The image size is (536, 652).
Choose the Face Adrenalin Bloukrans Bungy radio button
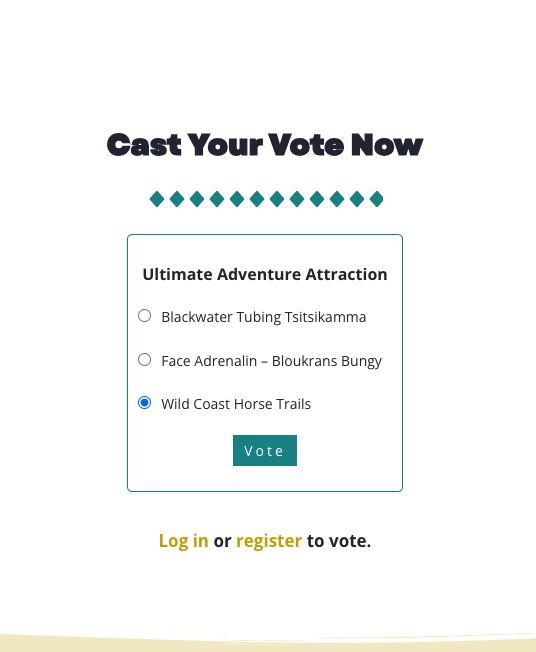click(x=144, y=360)
